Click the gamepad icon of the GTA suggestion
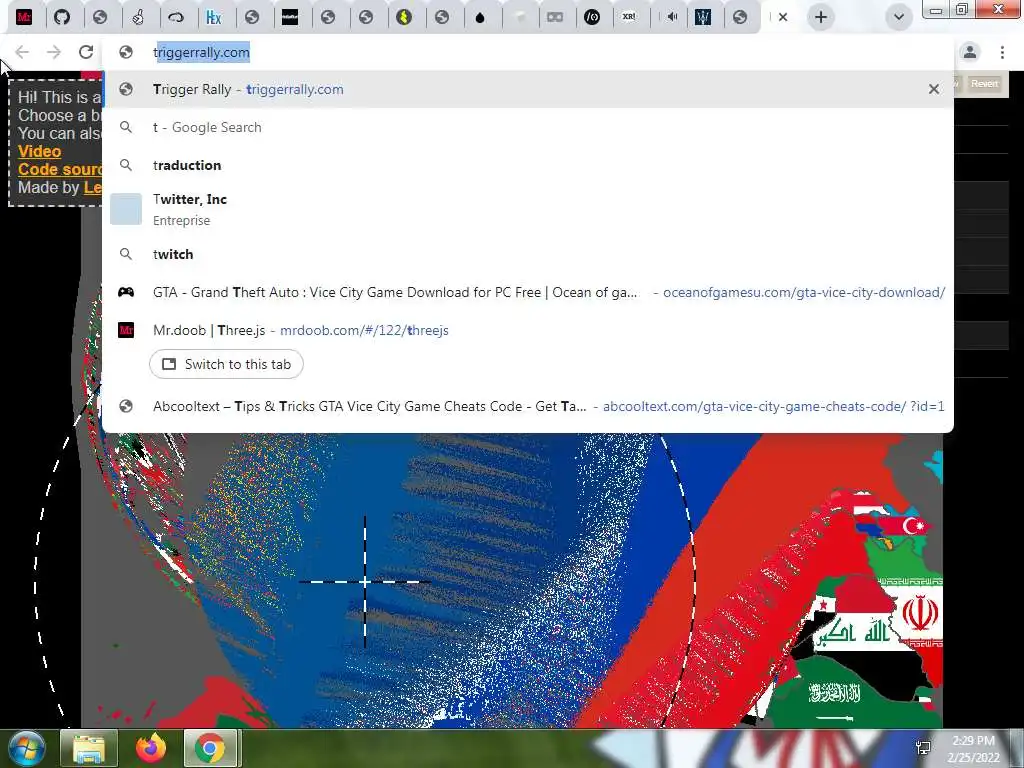This screenshot has width=1024, height=768. point(126,292)
